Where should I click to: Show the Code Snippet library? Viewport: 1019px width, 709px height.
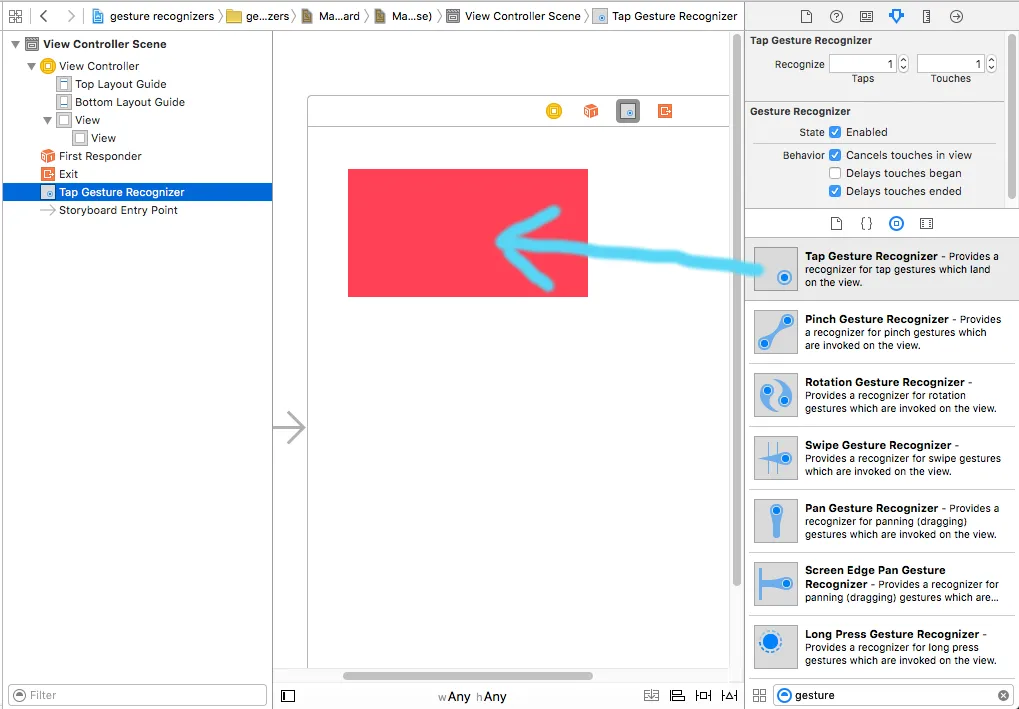(x=866, y=224)
